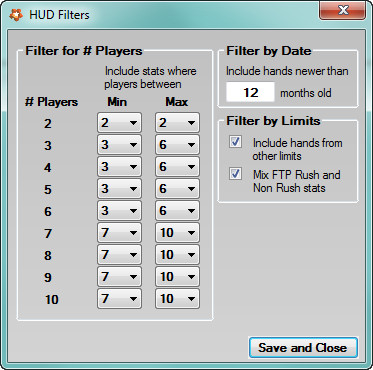Expand Max dropdown for 10 players row
Image resolution: width=373 pixels, height=370 pixels.
tap(177, 299)
